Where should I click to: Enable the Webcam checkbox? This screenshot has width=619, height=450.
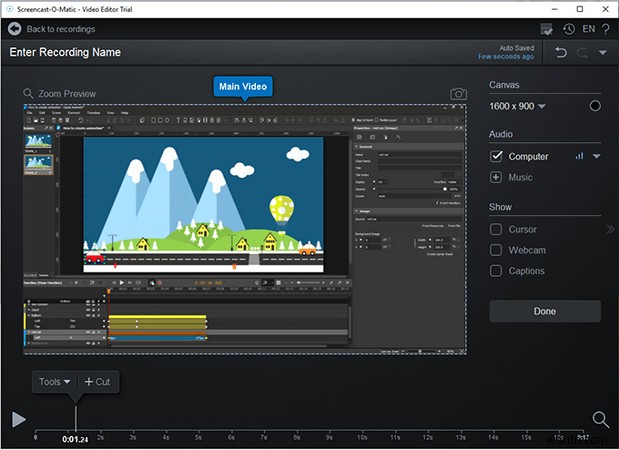[496, 250]
